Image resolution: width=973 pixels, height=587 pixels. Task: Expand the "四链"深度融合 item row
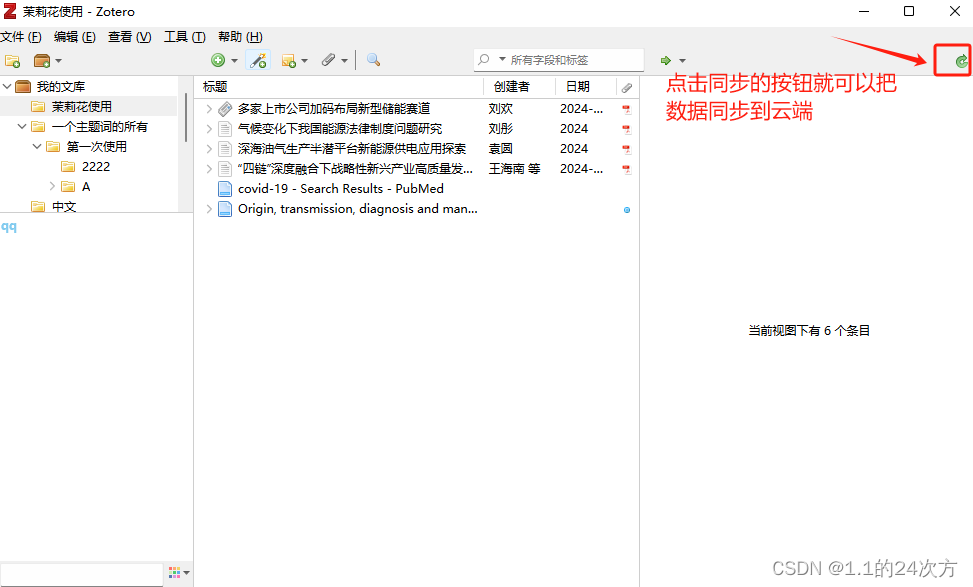tap(209, 168)
